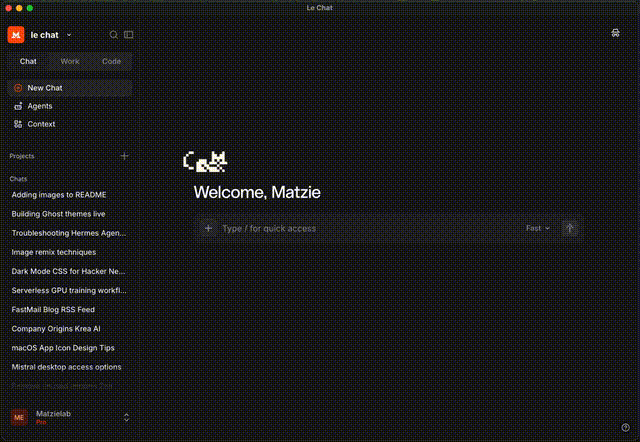Open chat 'Mistral desktop access options'
Viewport: 640px width, 442px height.
pyautogui.click(x=69, y=367)
